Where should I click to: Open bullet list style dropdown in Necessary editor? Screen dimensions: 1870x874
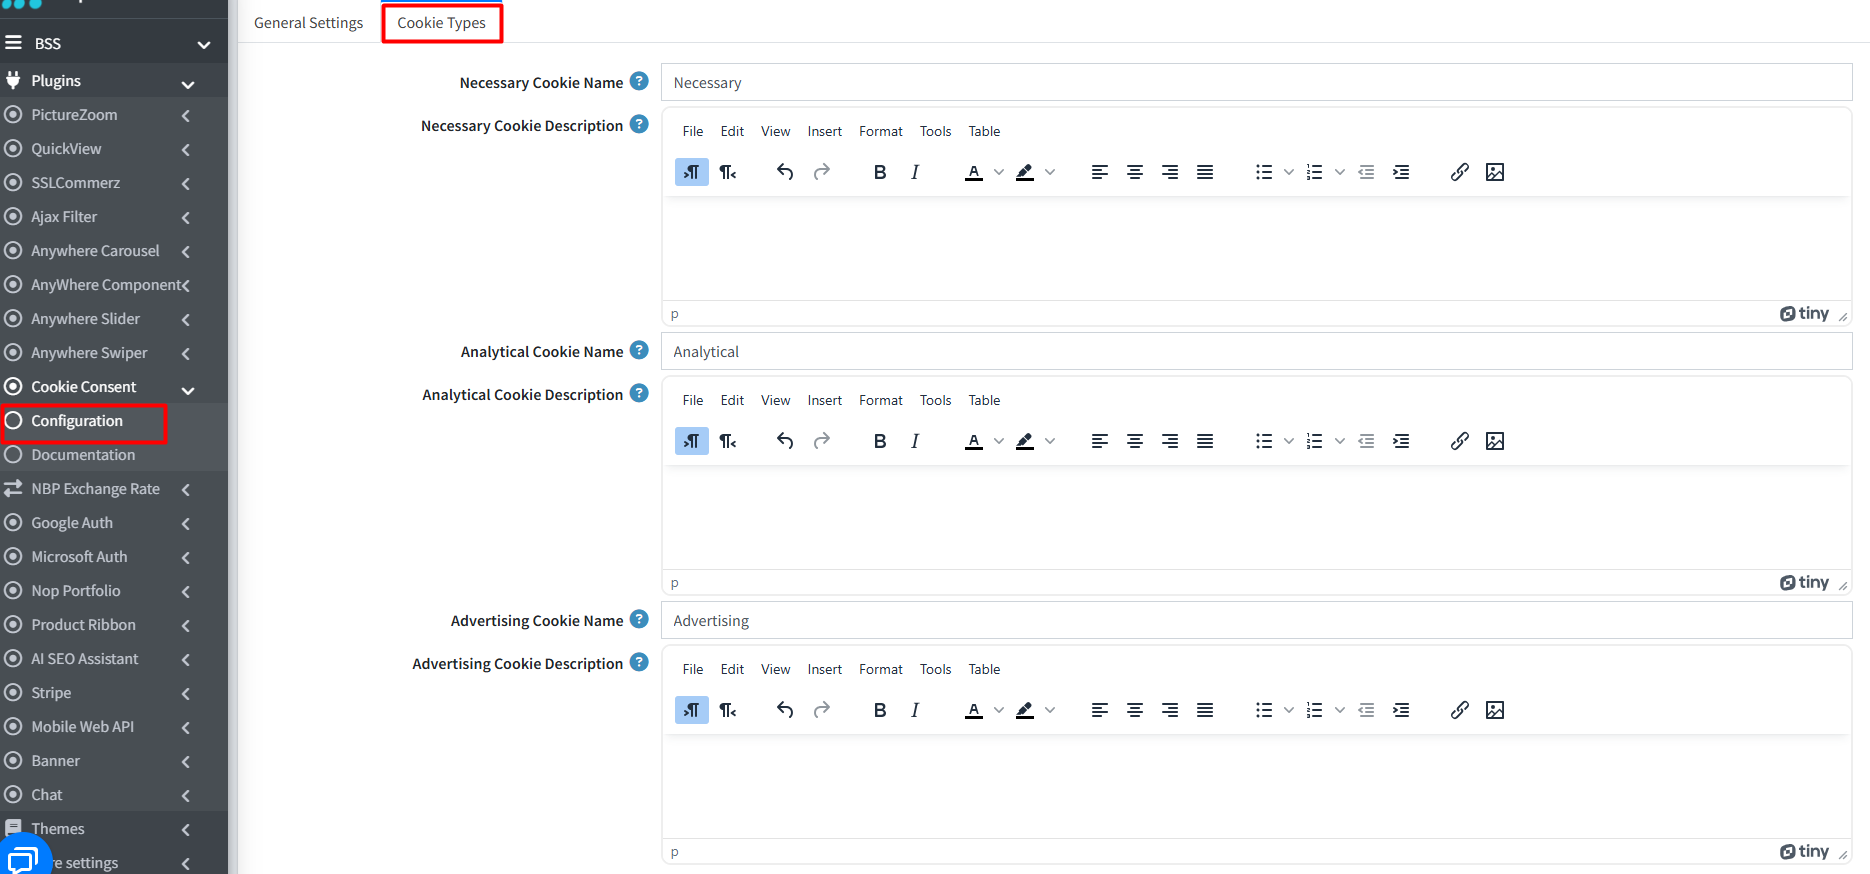1289,172
